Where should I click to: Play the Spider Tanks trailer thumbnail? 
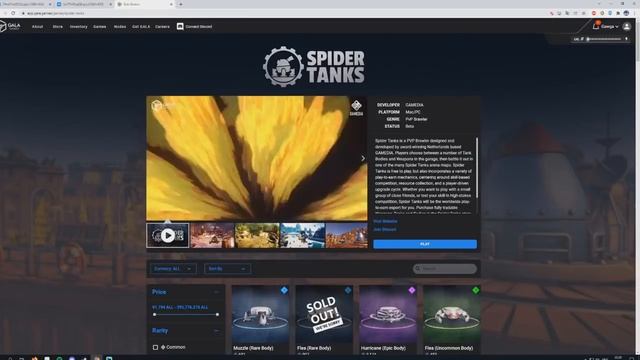click(168, 236)
